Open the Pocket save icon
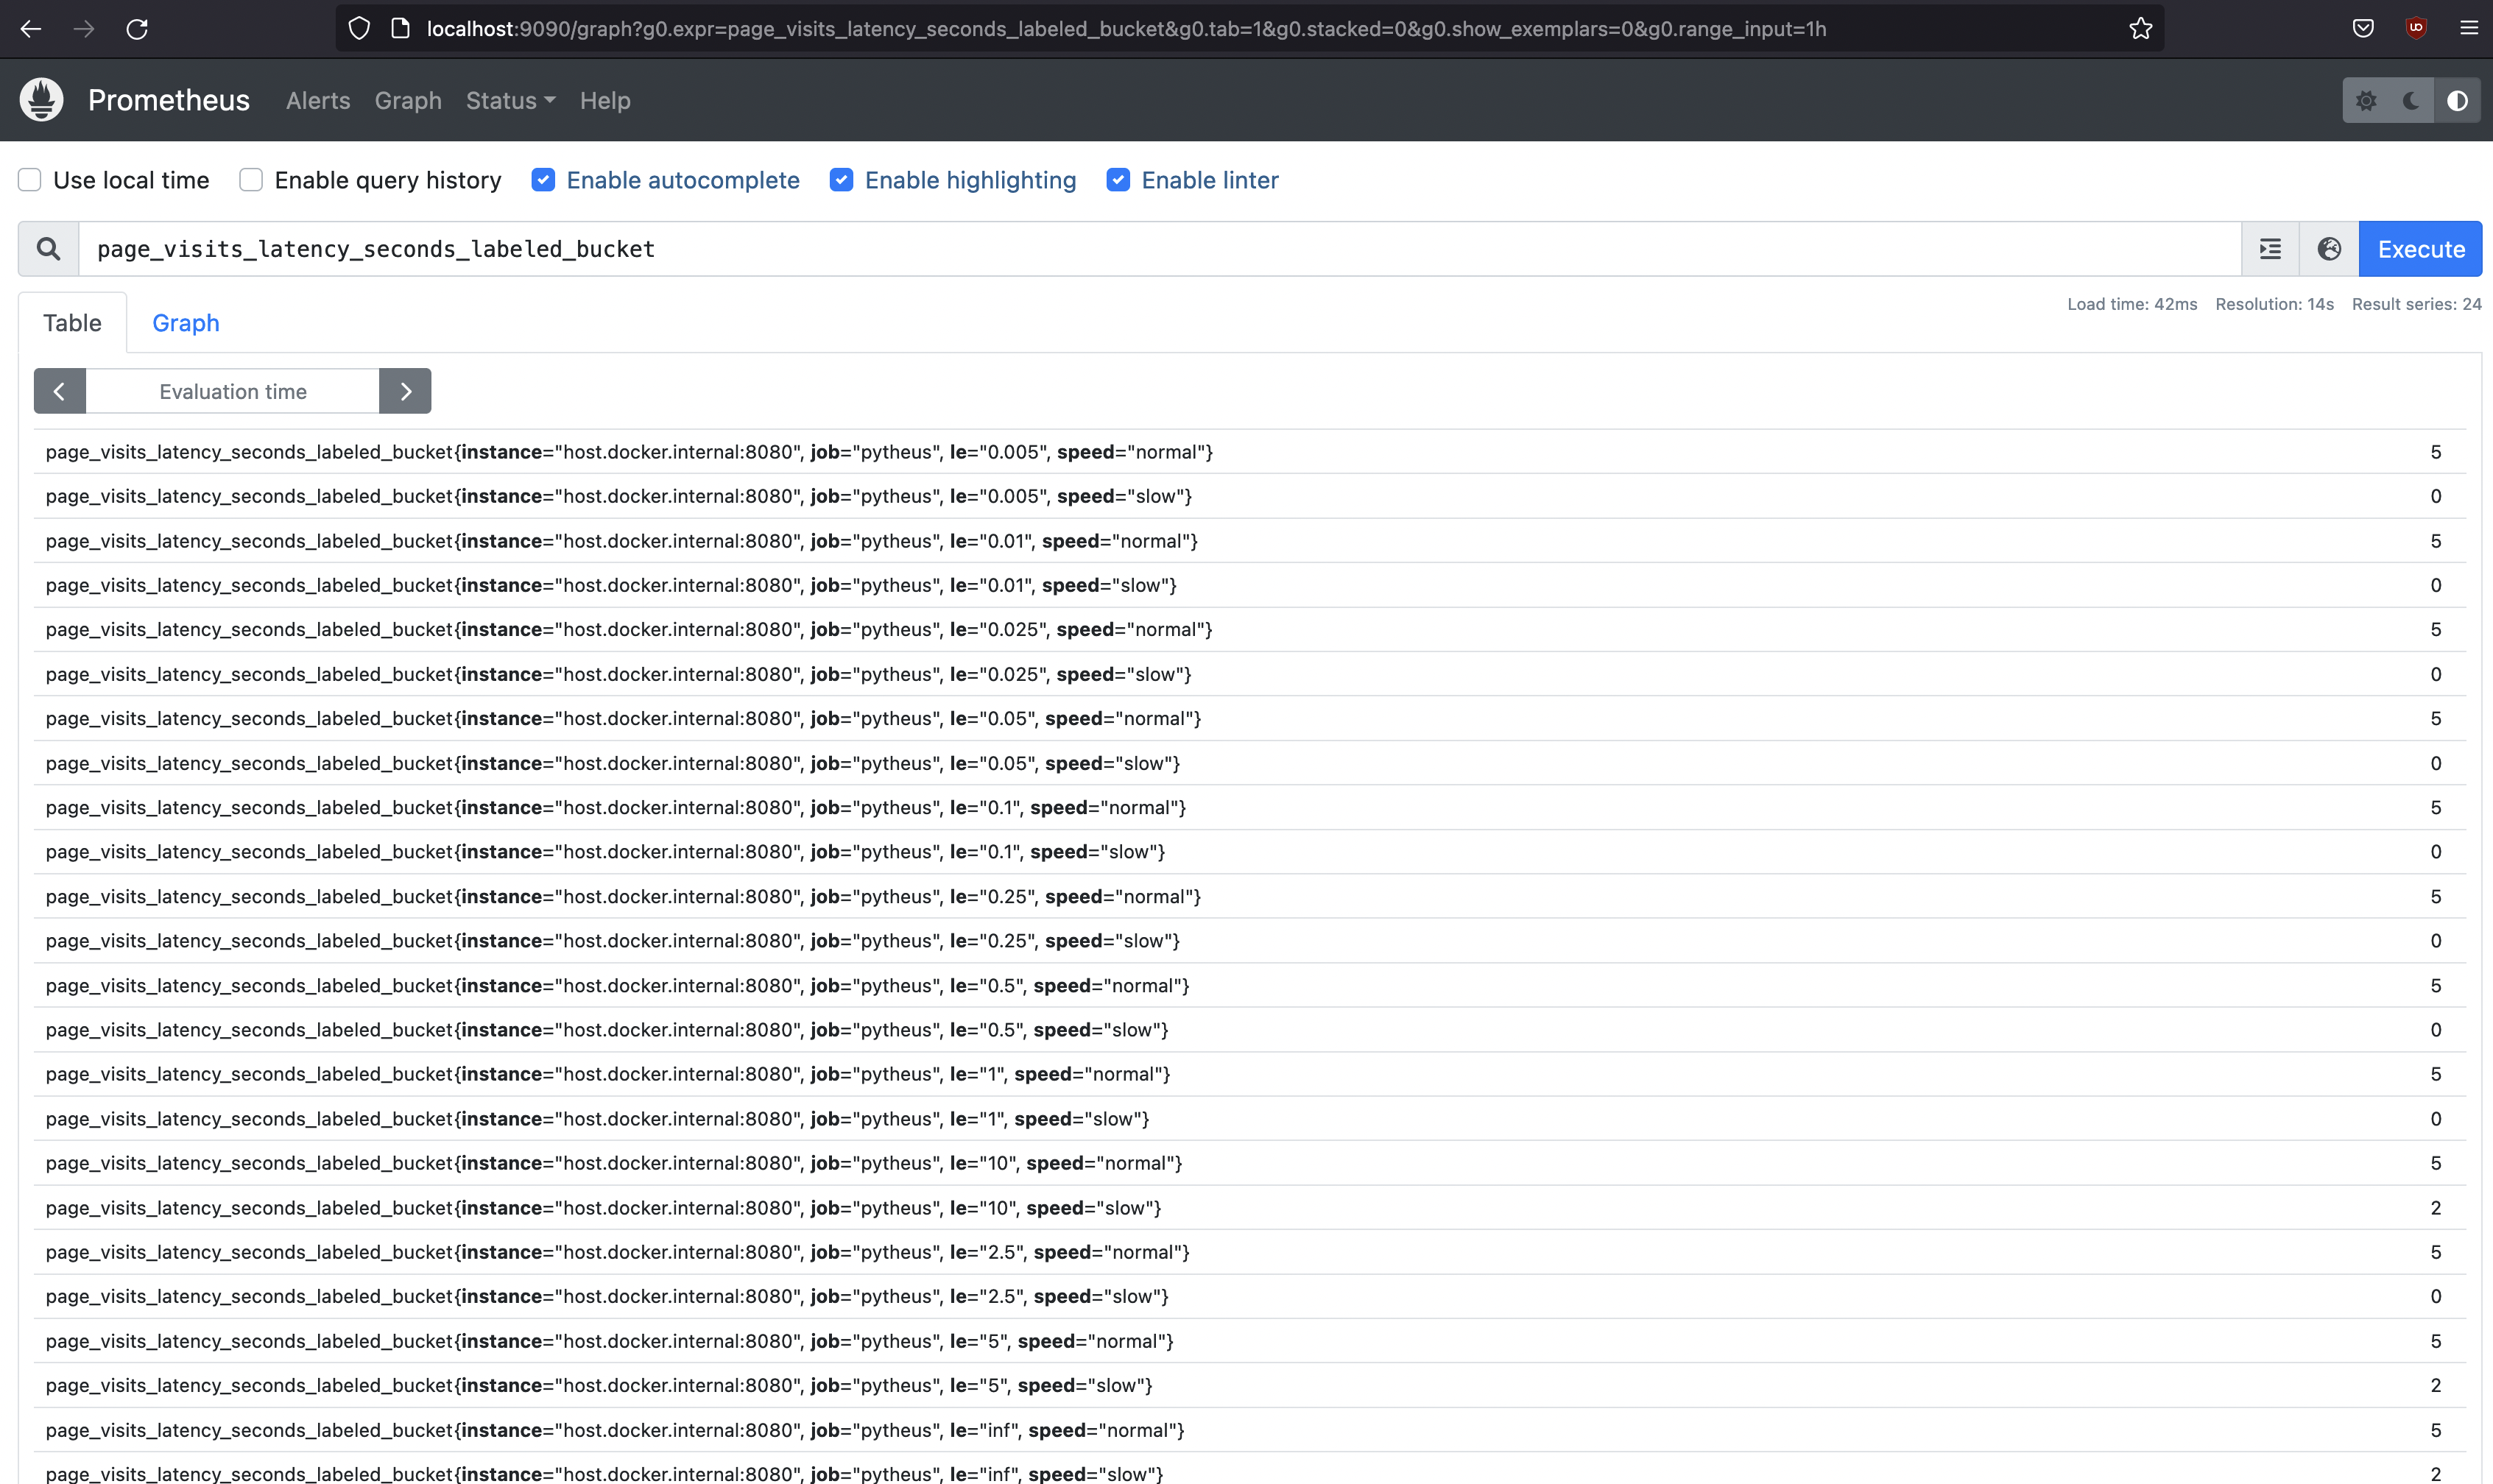The image size is (2493, 1484). (2363, 29)
